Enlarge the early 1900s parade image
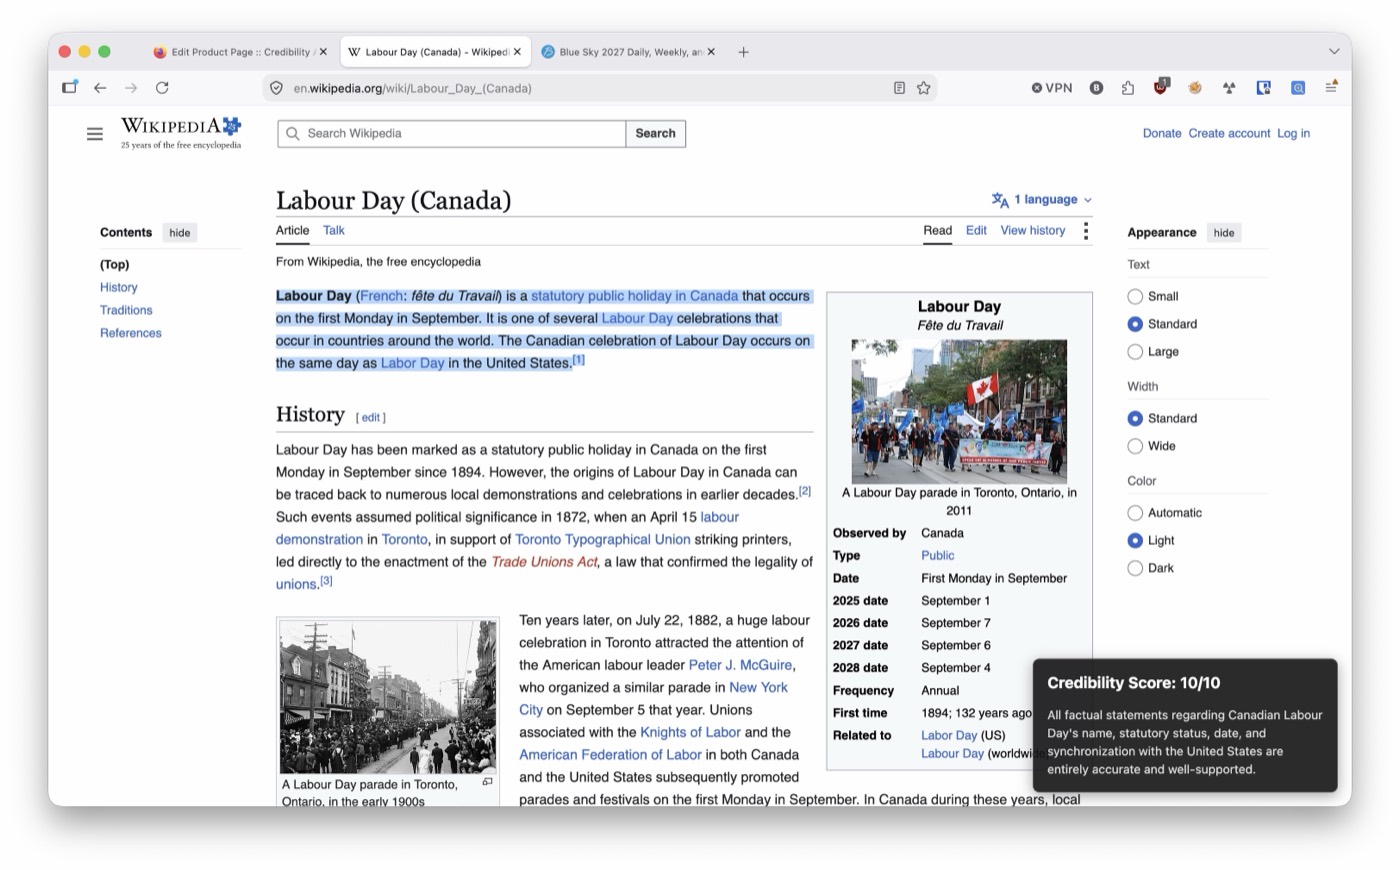The width and height of the screenshot is (1400, 870). click(x=487, y=782)
